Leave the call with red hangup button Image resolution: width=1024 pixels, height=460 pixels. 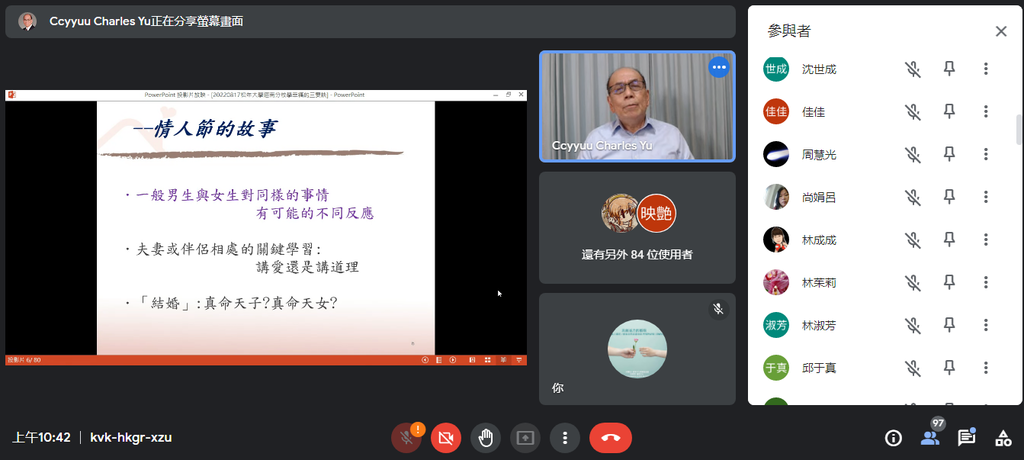click(611, 438)
